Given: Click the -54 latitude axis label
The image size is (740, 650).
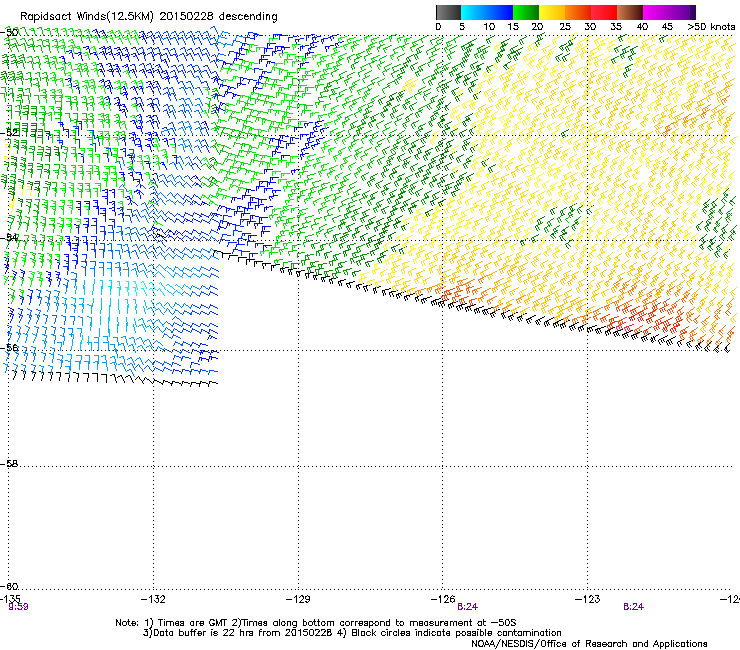Looking at the screenshot, I should coord(9,237).
